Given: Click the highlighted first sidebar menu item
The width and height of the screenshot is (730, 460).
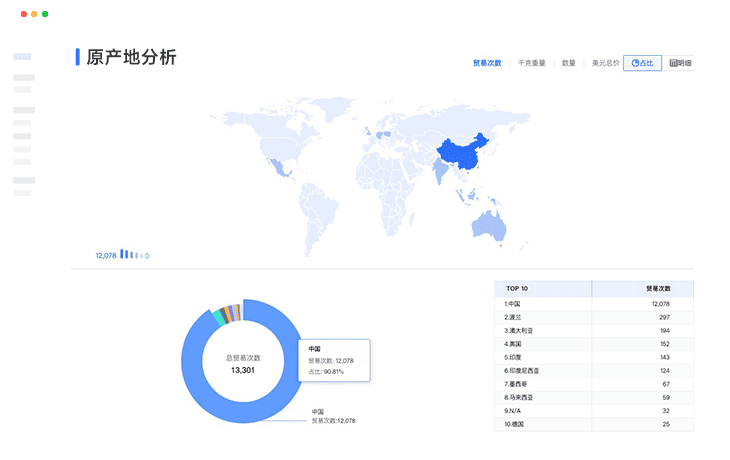Looking at the screenshot, I should click(x=22, y=57).
